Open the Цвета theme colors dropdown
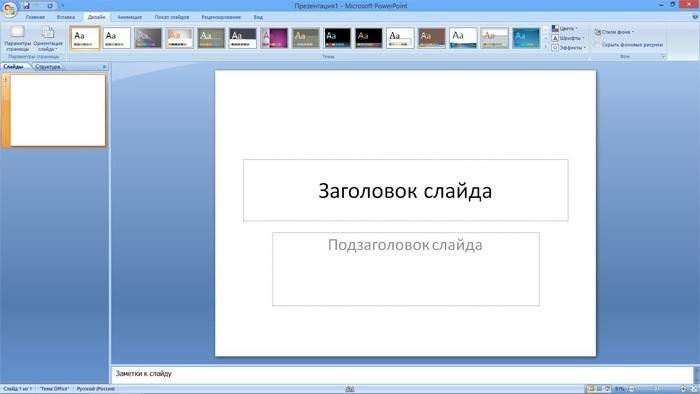Viewport: 700px width, 394px height. point(565,28)
